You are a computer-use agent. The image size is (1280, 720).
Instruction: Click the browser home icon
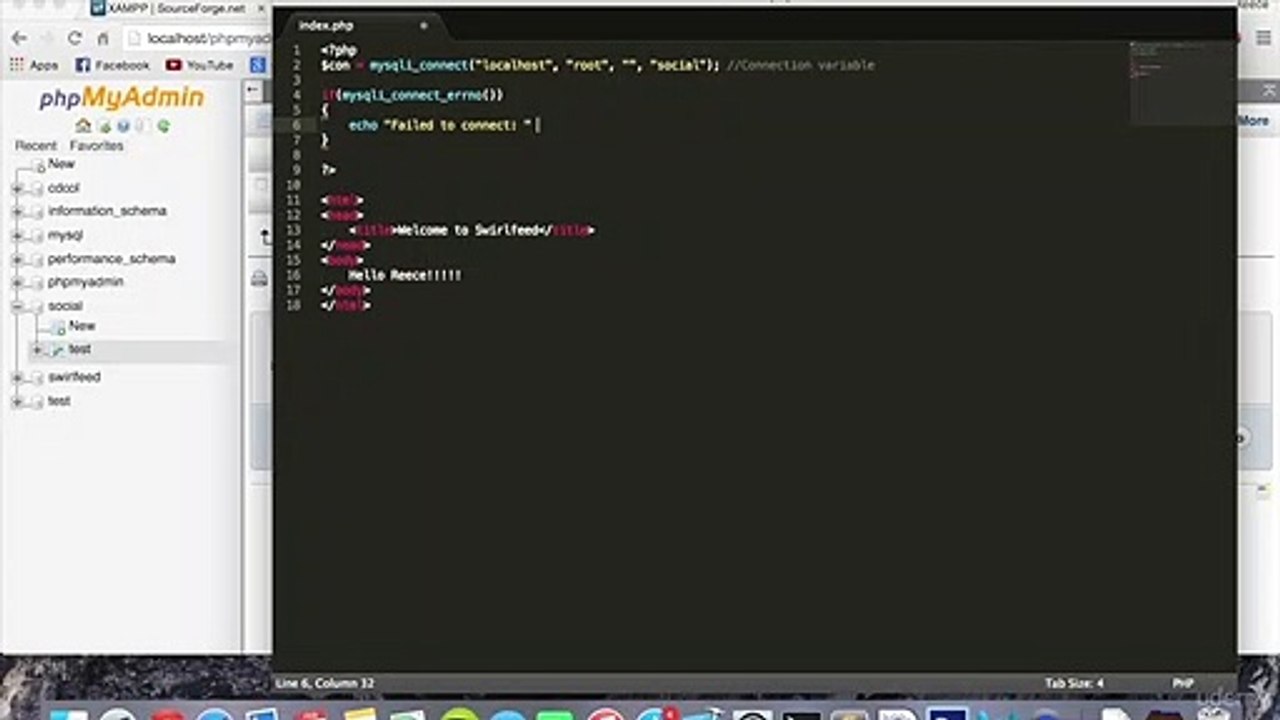tap(102, 38)
